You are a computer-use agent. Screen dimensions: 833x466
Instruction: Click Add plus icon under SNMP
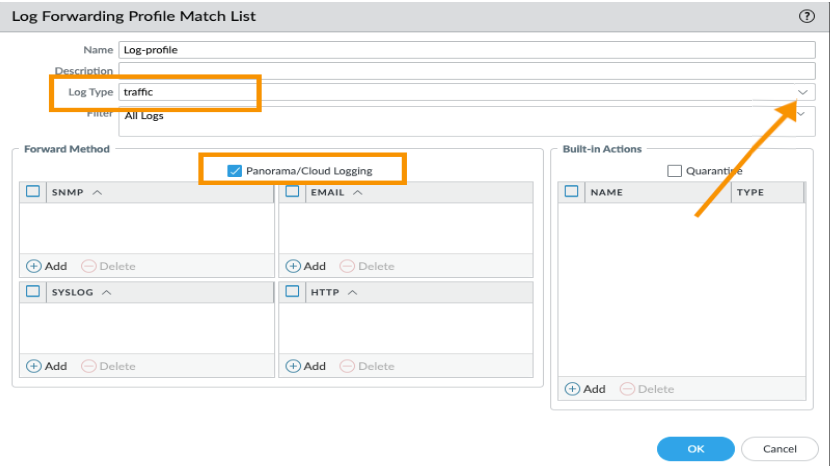point(34,266)
